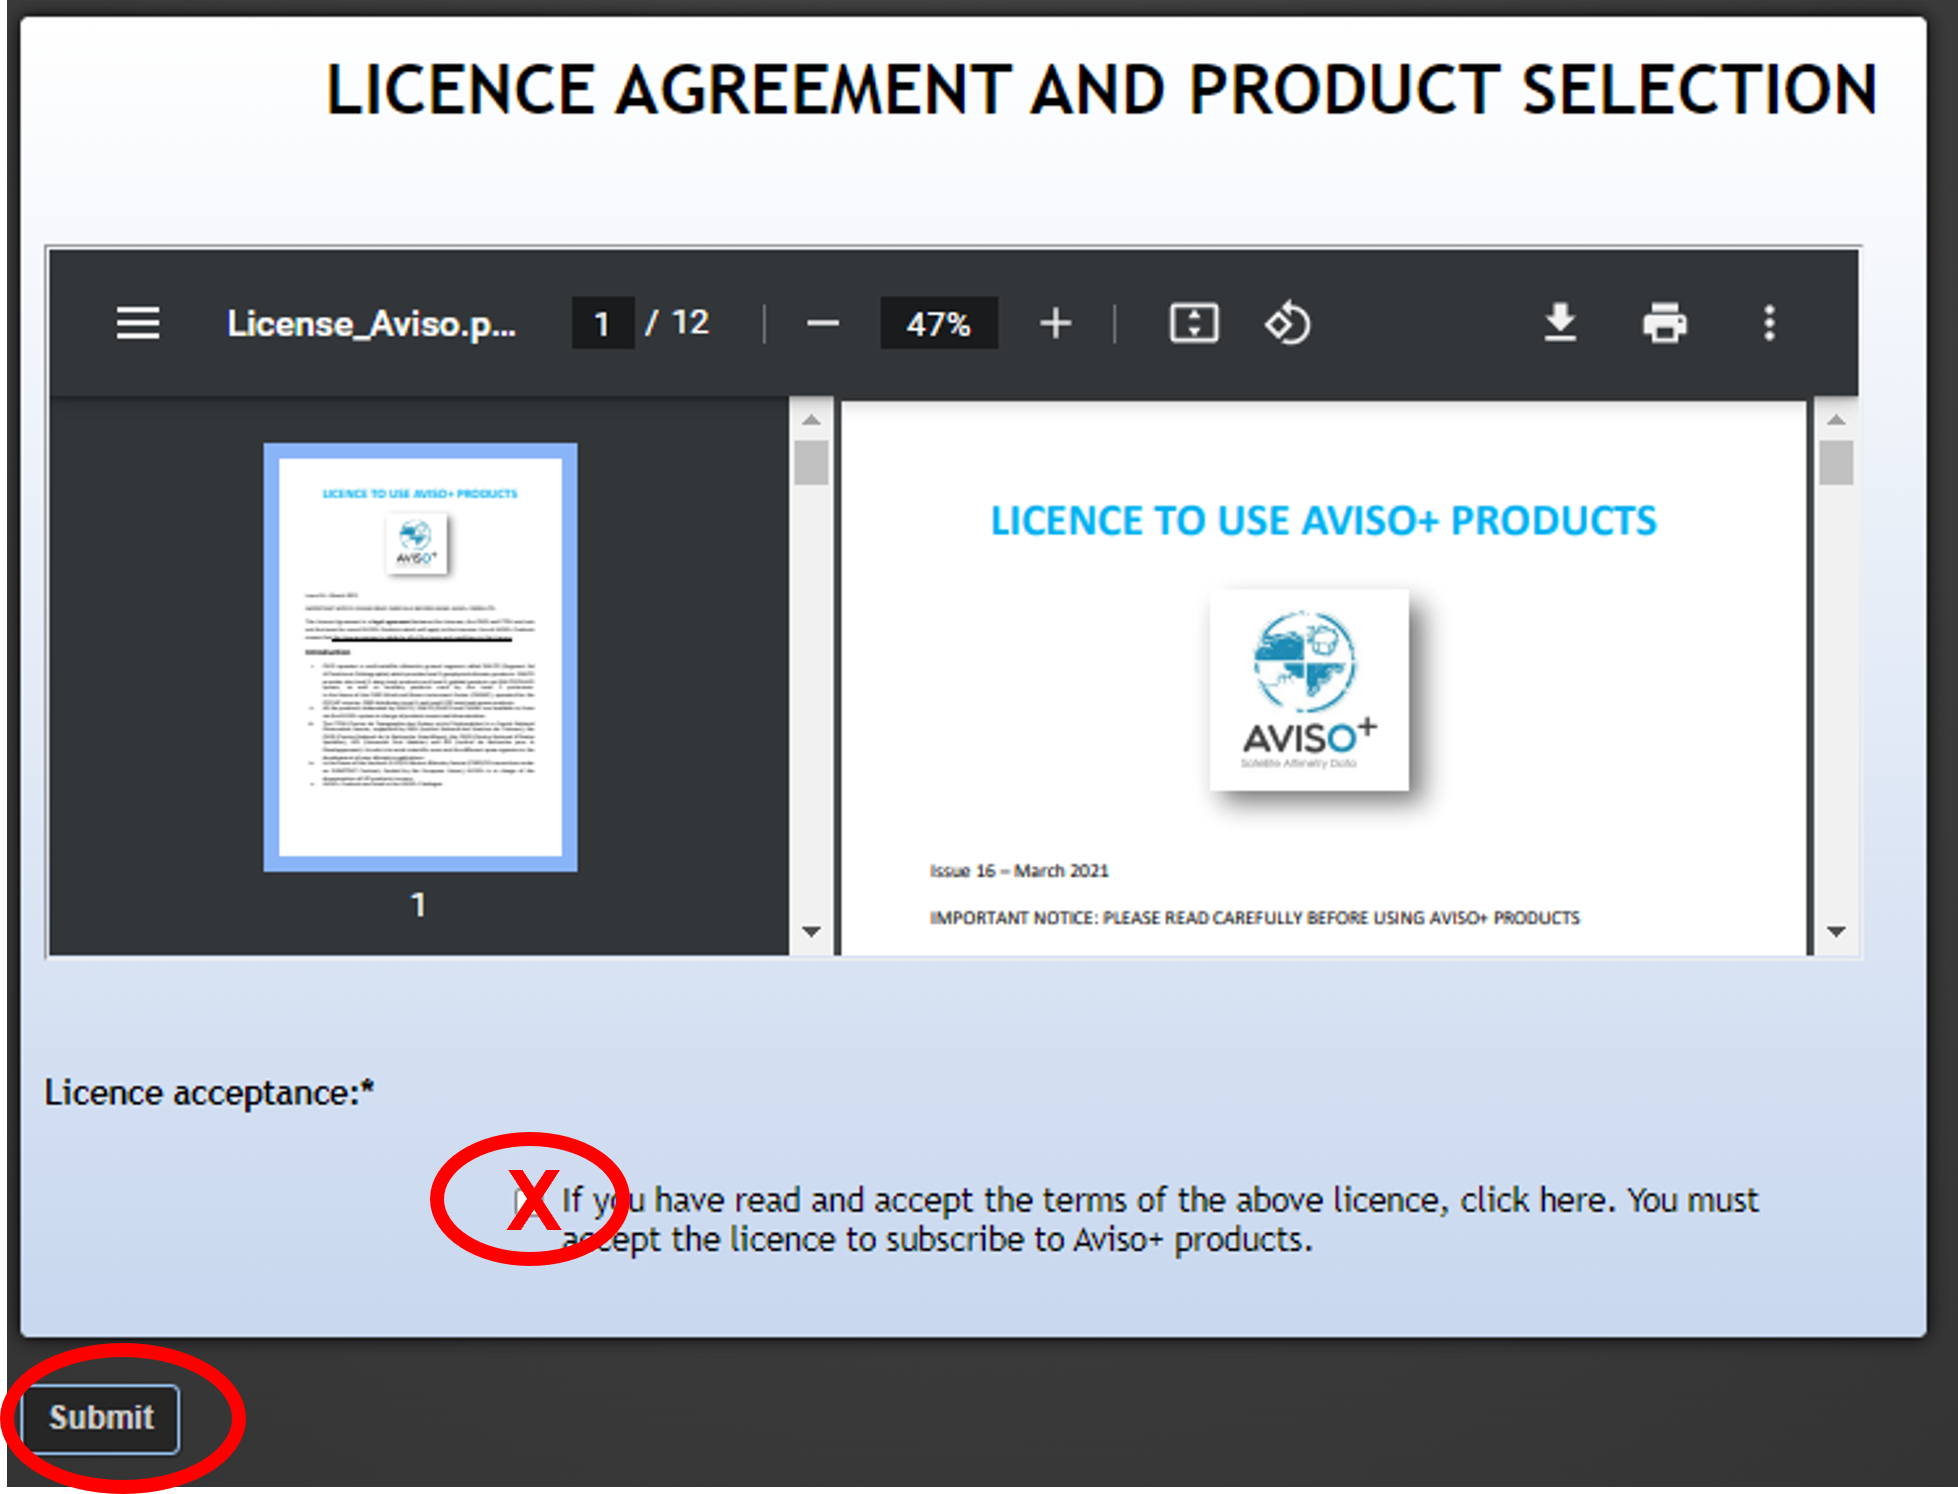Click the thumbnail panel scrollbar thumb
This screenshot has height=1494, width=1958.
[811, 462]
